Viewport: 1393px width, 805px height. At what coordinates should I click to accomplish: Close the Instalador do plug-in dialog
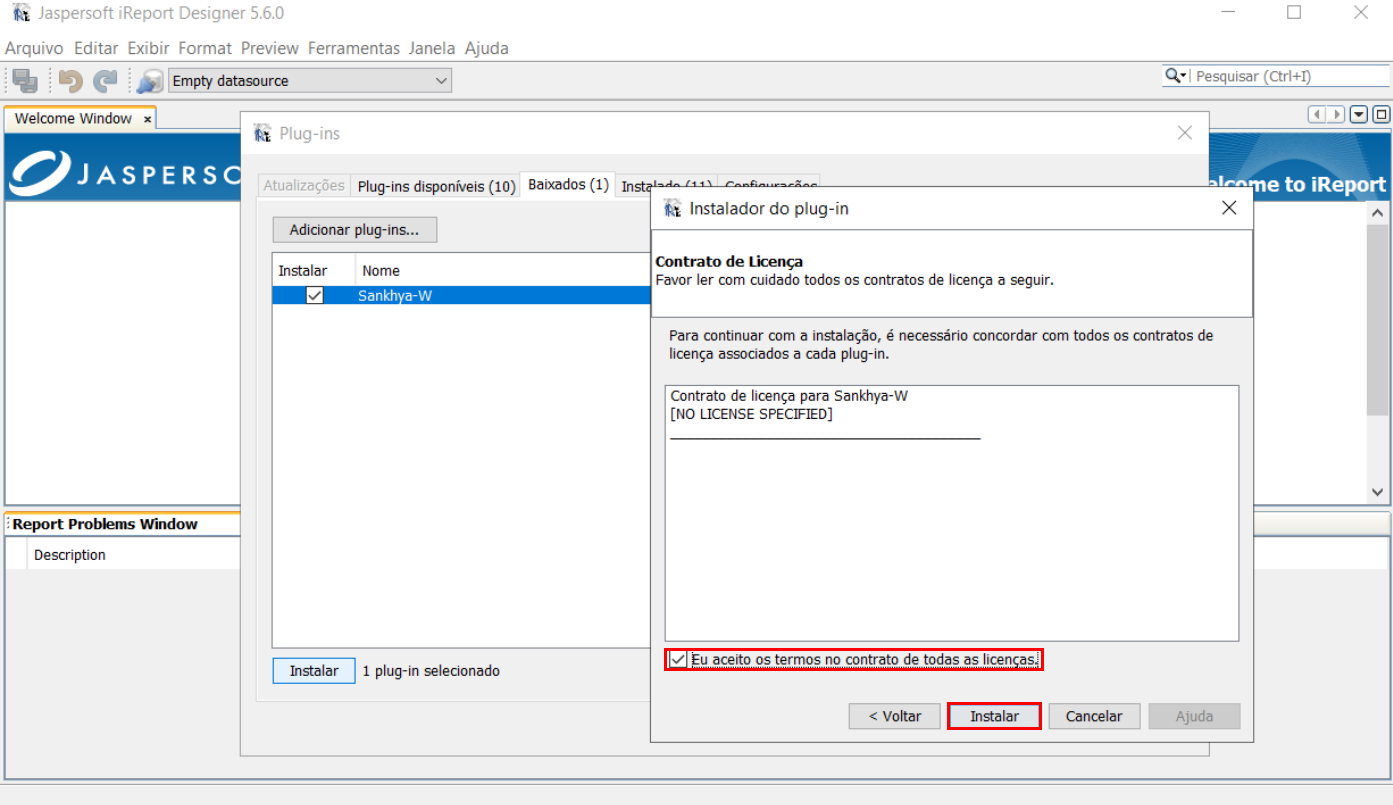click(1229, 208)
